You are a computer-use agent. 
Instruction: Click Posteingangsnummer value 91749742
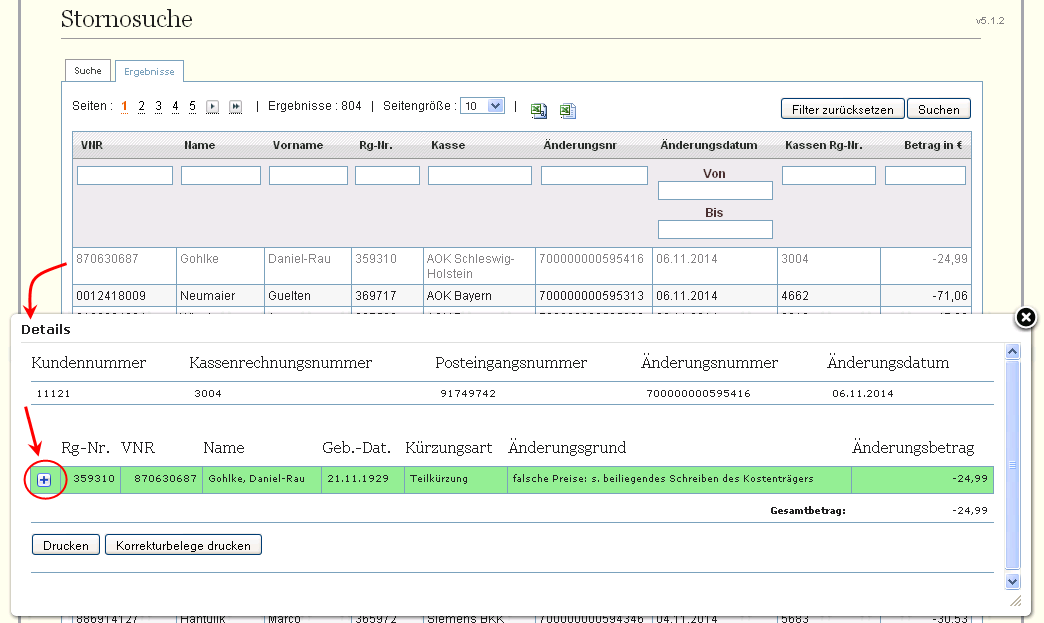468,393
